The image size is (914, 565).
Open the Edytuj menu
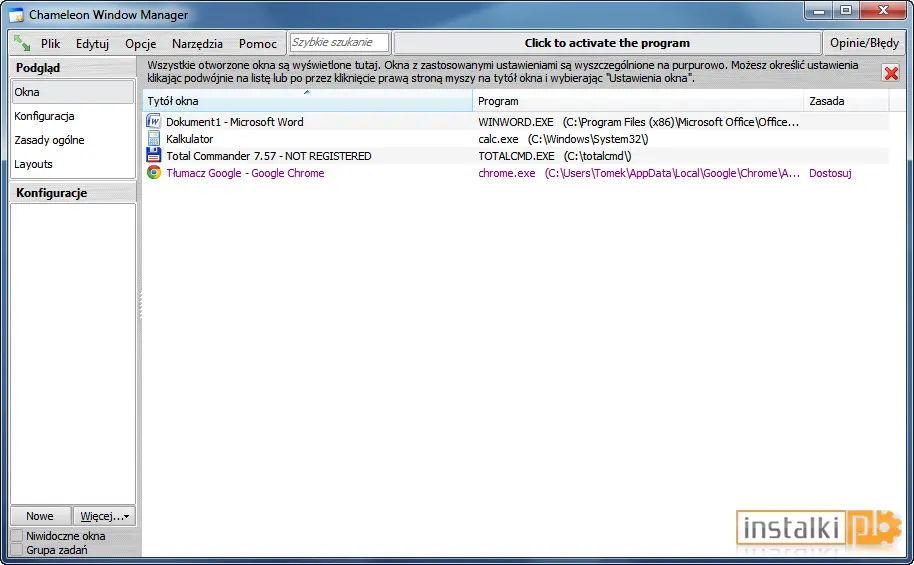[x=92, y=44]
